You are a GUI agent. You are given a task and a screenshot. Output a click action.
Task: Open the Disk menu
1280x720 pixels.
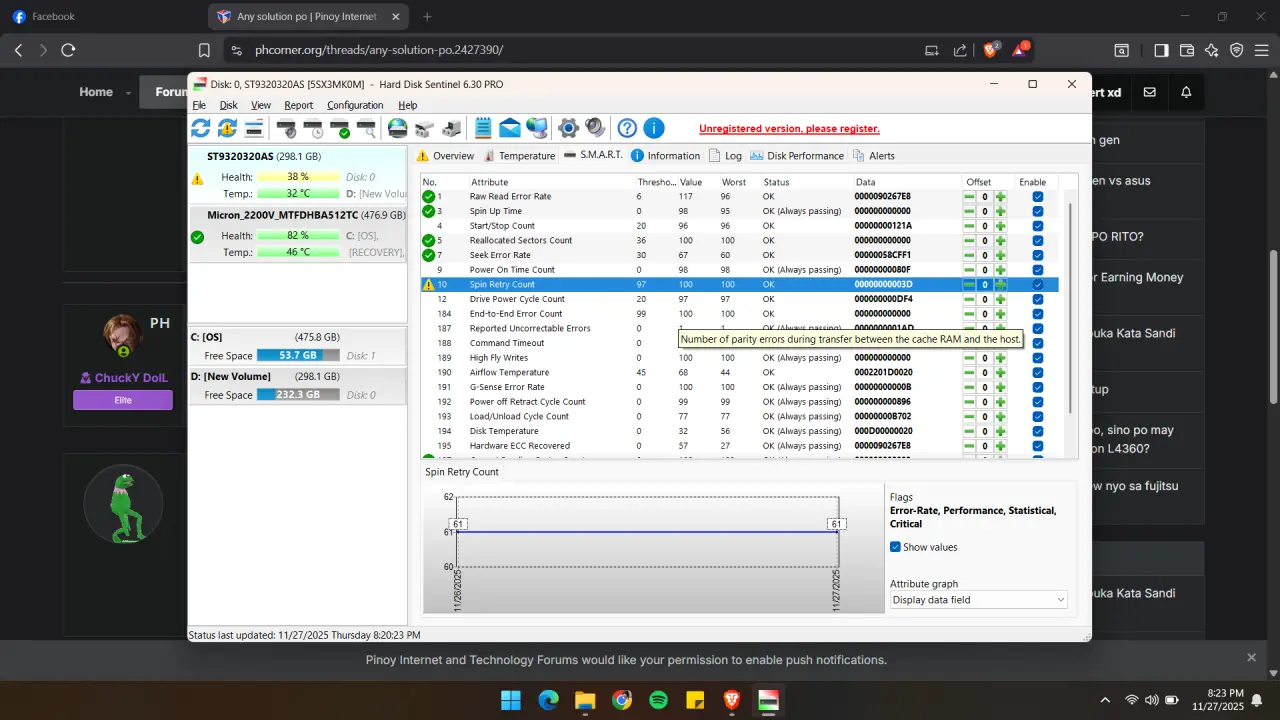(229, 105)
